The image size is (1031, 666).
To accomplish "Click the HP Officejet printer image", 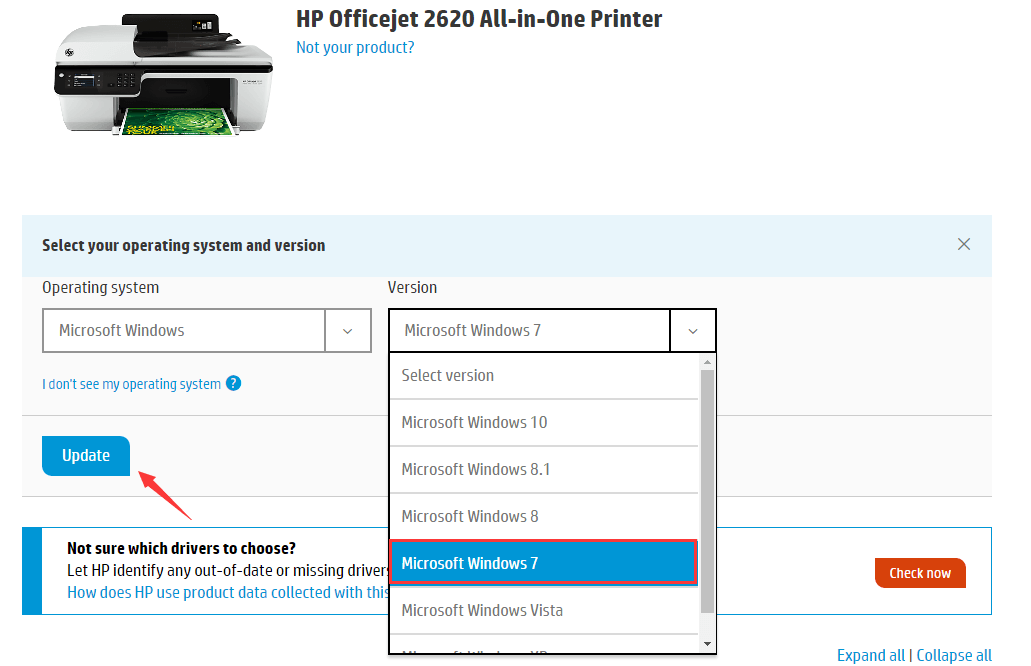I will [163, 74].
